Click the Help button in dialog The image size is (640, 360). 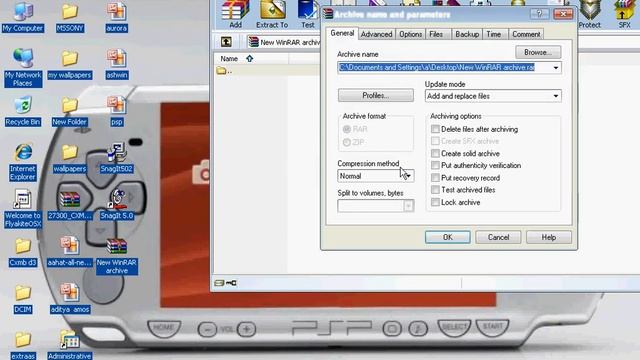[x=549, y=237]
